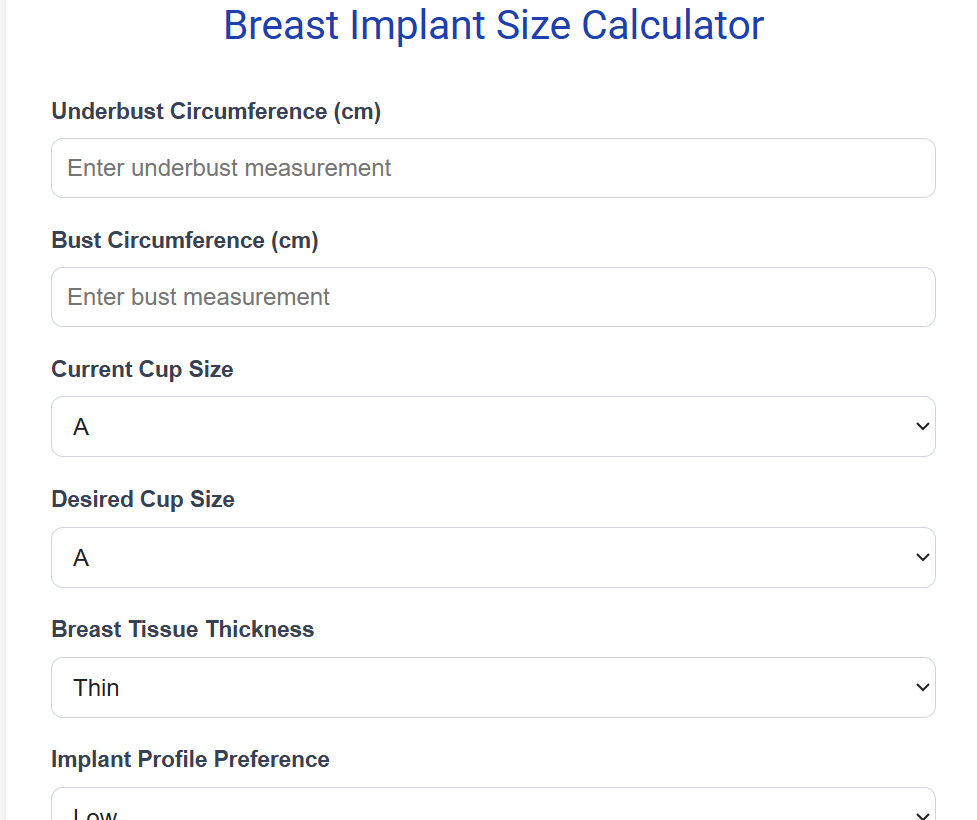
Task: Click the 'Underbust Circumference (cm)' label
Action: 216,111
